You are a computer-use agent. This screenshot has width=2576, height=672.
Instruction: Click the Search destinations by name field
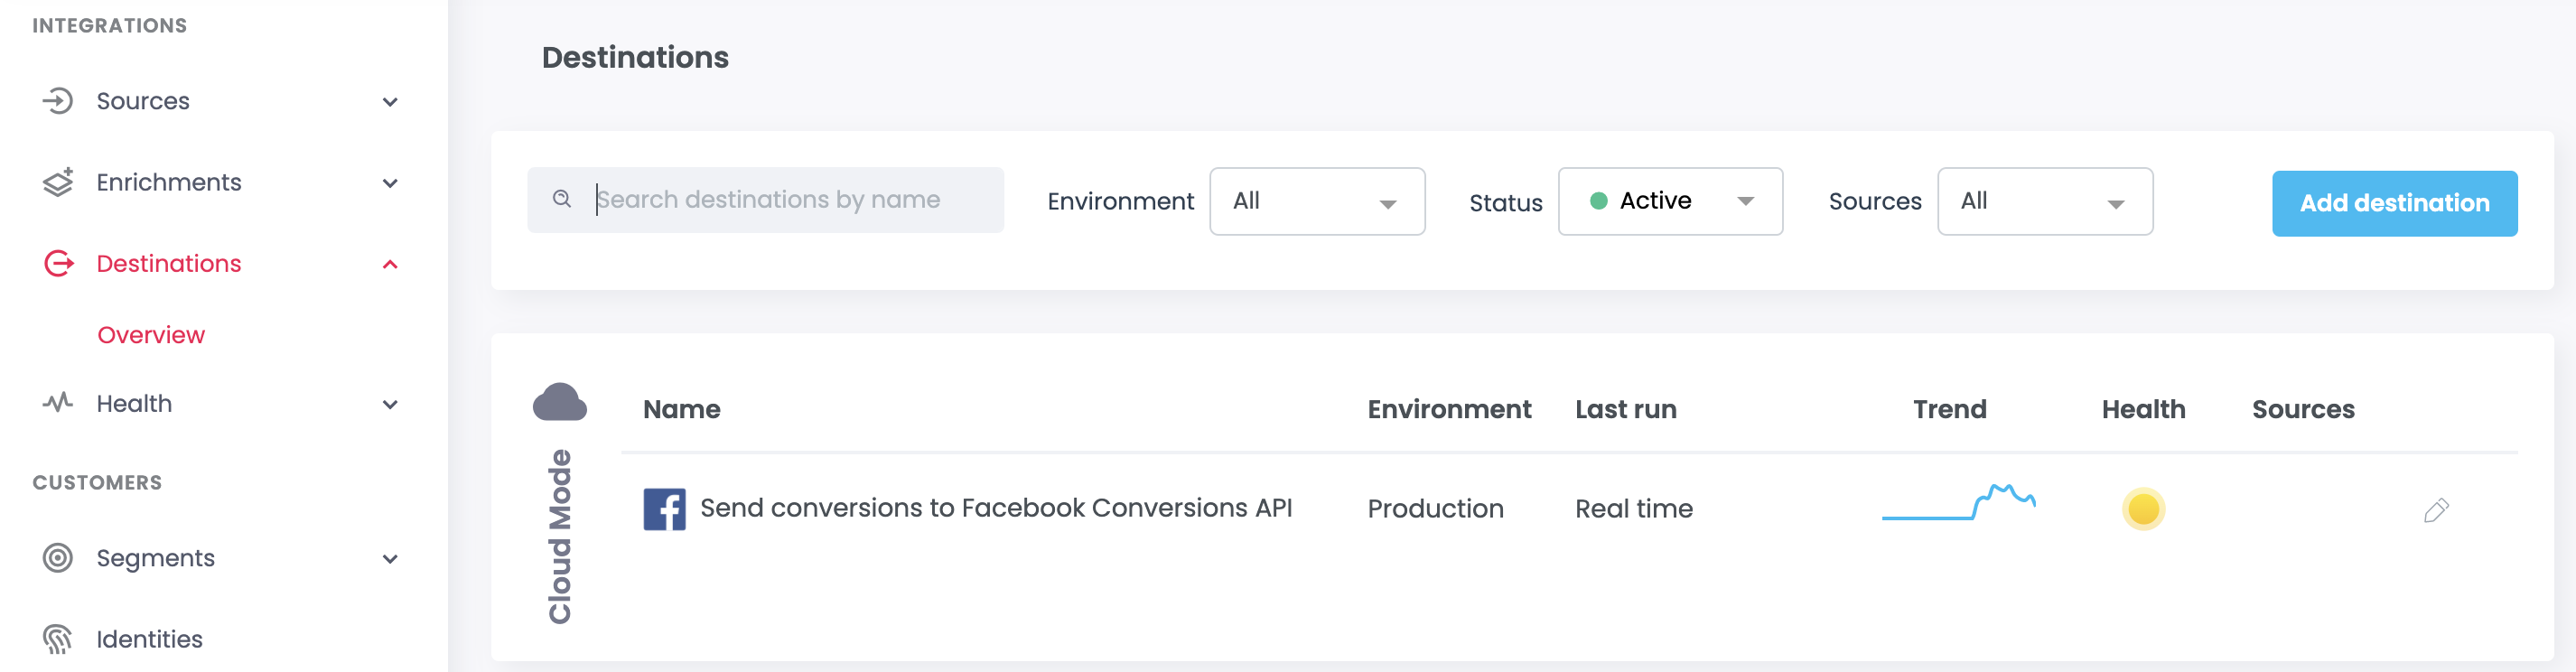(765, 200)
